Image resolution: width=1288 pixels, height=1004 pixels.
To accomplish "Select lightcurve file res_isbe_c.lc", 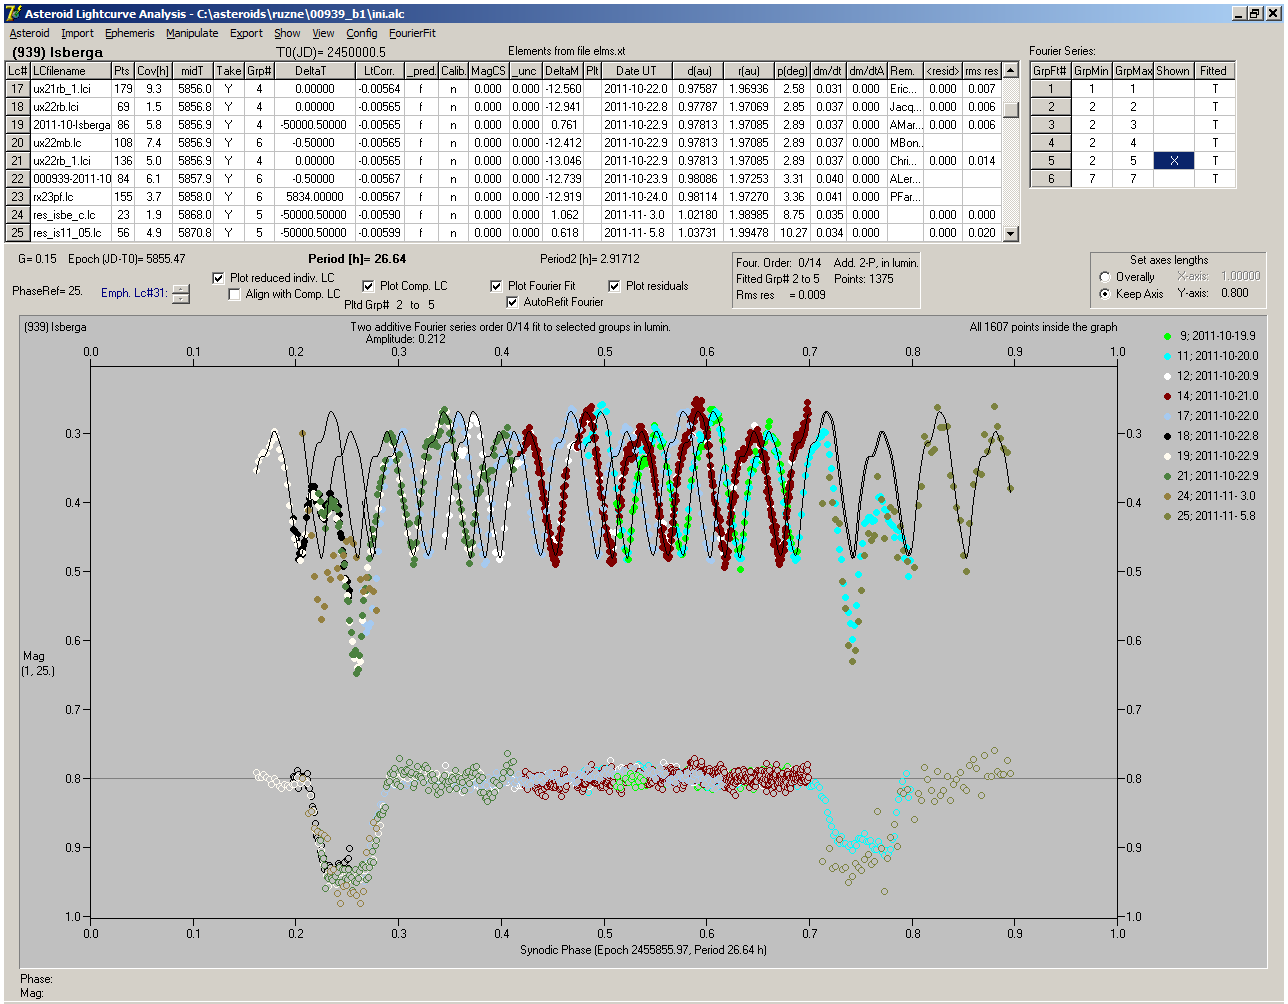I will pyautogui.click(x=69, y=215).
